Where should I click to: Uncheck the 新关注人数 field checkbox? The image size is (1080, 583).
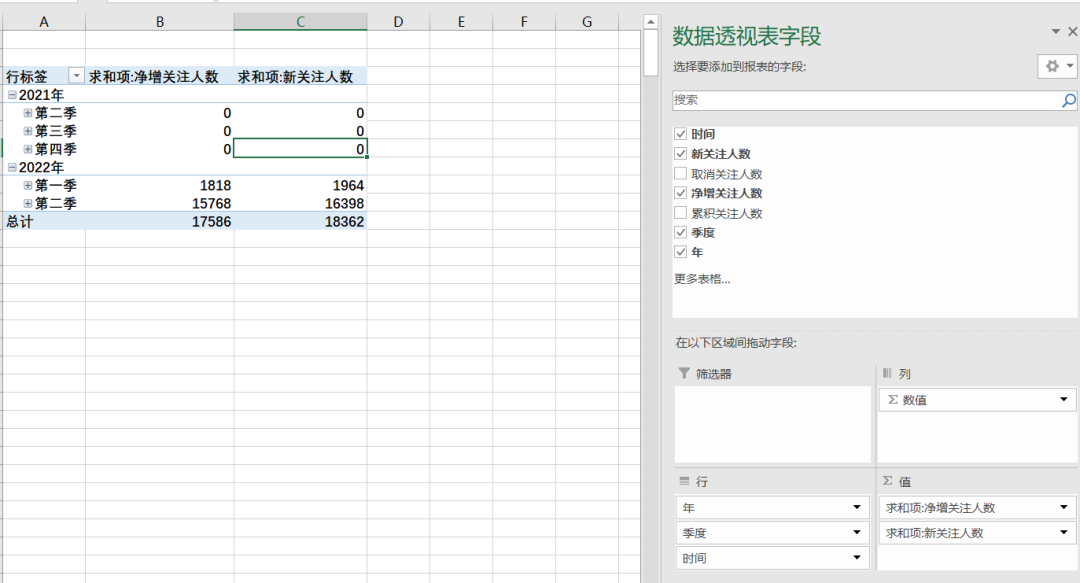pyautogui.click(x=681, y=154)
